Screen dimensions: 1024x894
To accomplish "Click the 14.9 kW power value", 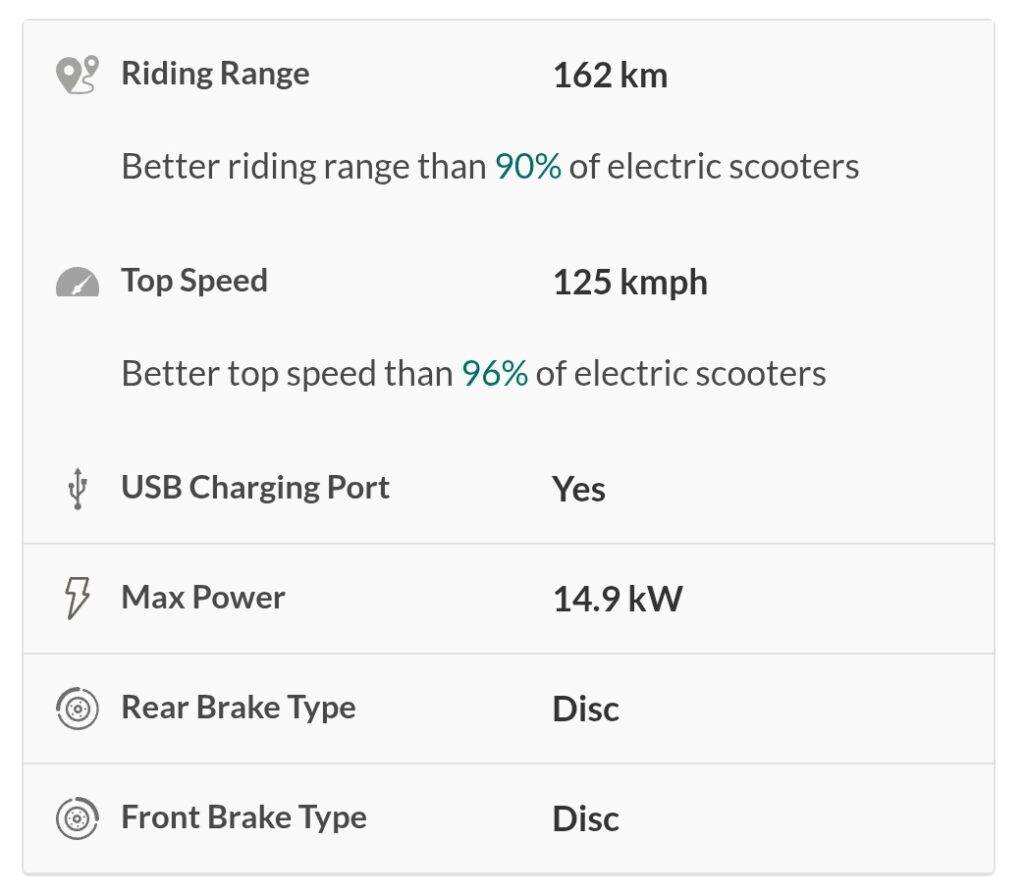I will click(617, 600).
